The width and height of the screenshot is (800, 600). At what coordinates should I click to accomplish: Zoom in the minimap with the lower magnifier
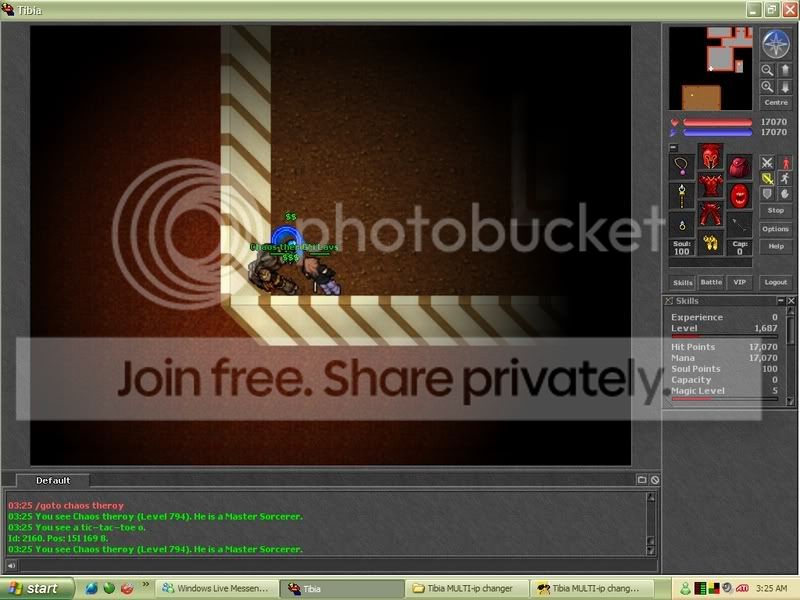pyautogui.click(x=767, y=87)
